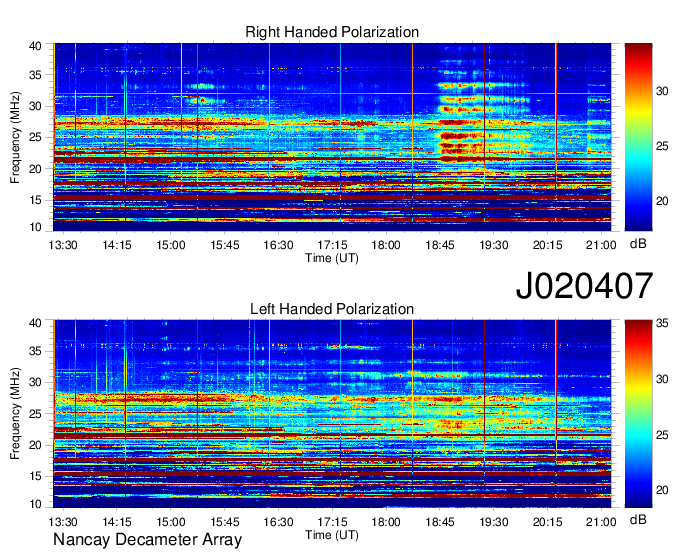Click the 30 MHz tick of Left Handed plot
This screenshot has width=680, height=552.
[35, 382]
